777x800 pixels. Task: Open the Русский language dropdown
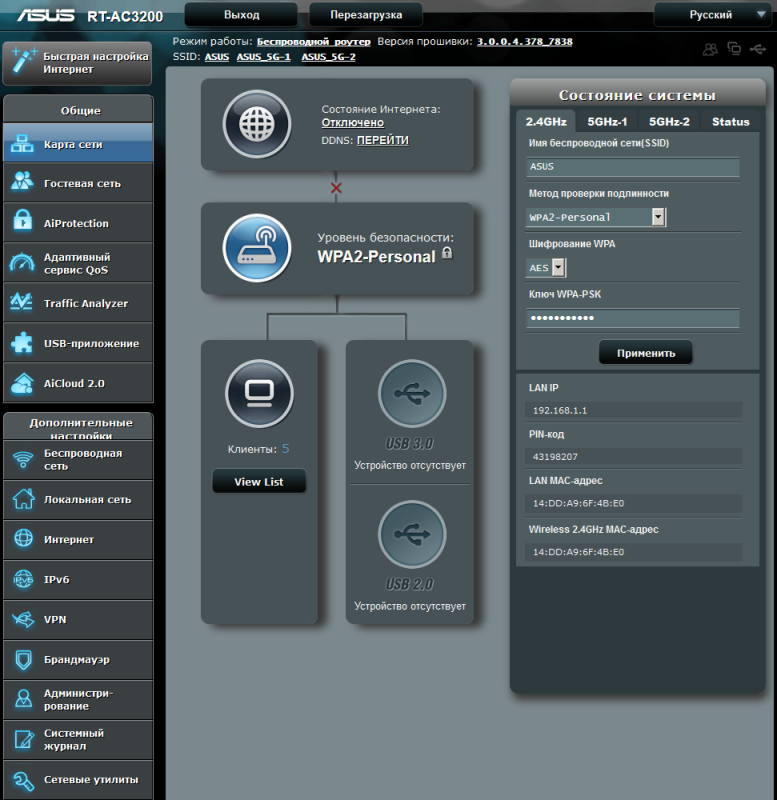(712, 15)
